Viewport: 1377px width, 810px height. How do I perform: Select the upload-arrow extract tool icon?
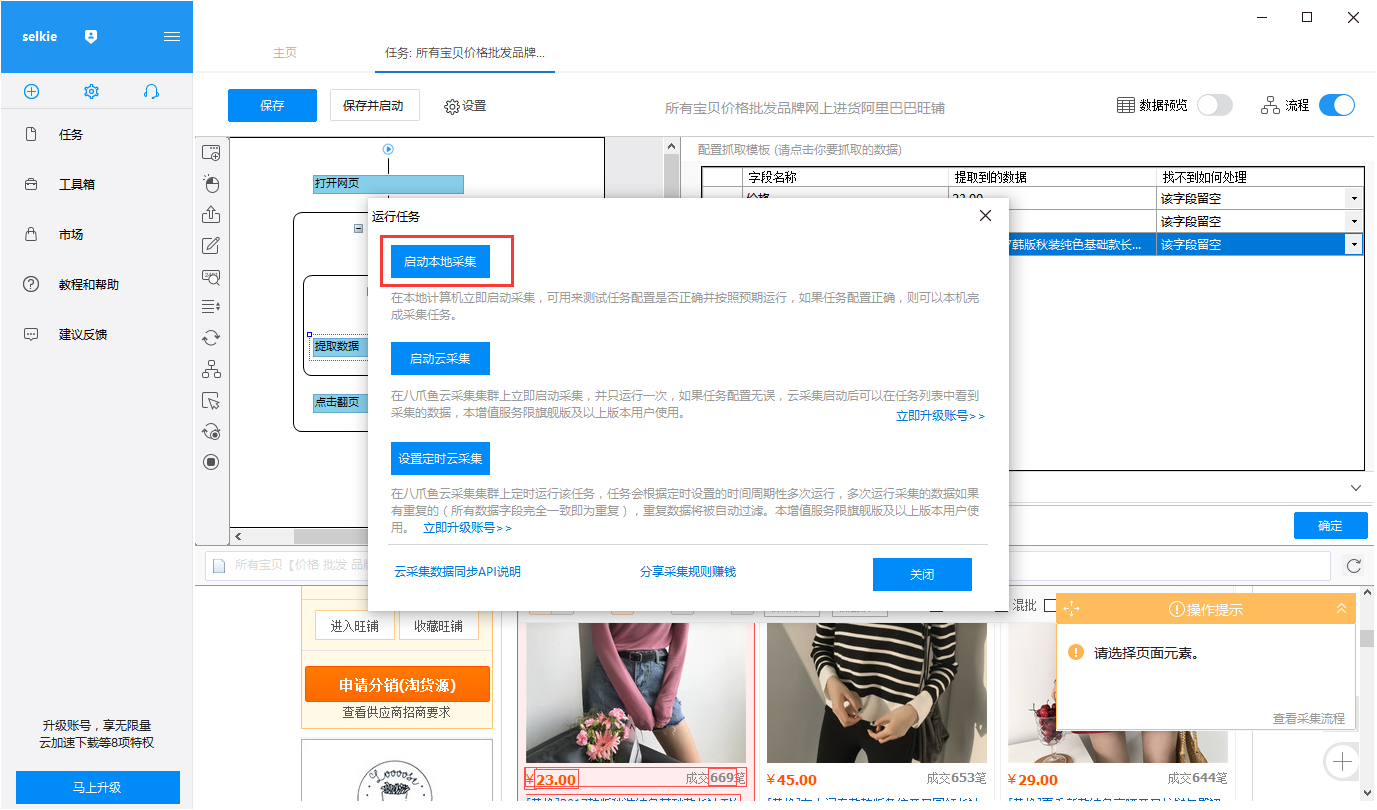(211, 215)
